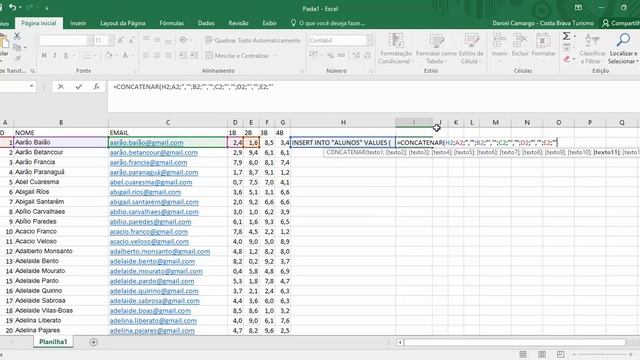
Task: Open Formatação Condicional menu
Action: (x=395, y=49)
